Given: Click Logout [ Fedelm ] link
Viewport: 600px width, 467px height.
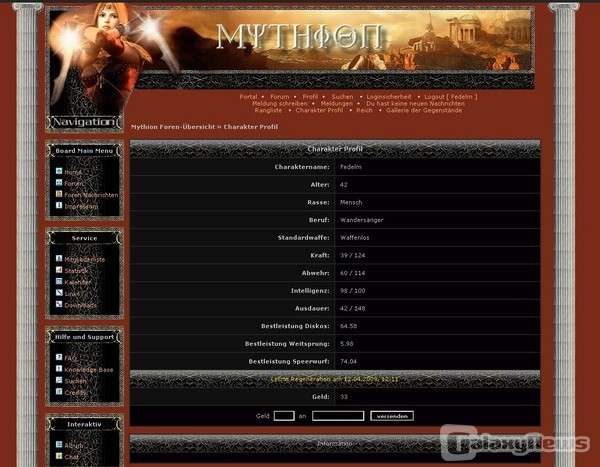Looking at the screenshot, I should click(451, 97).
